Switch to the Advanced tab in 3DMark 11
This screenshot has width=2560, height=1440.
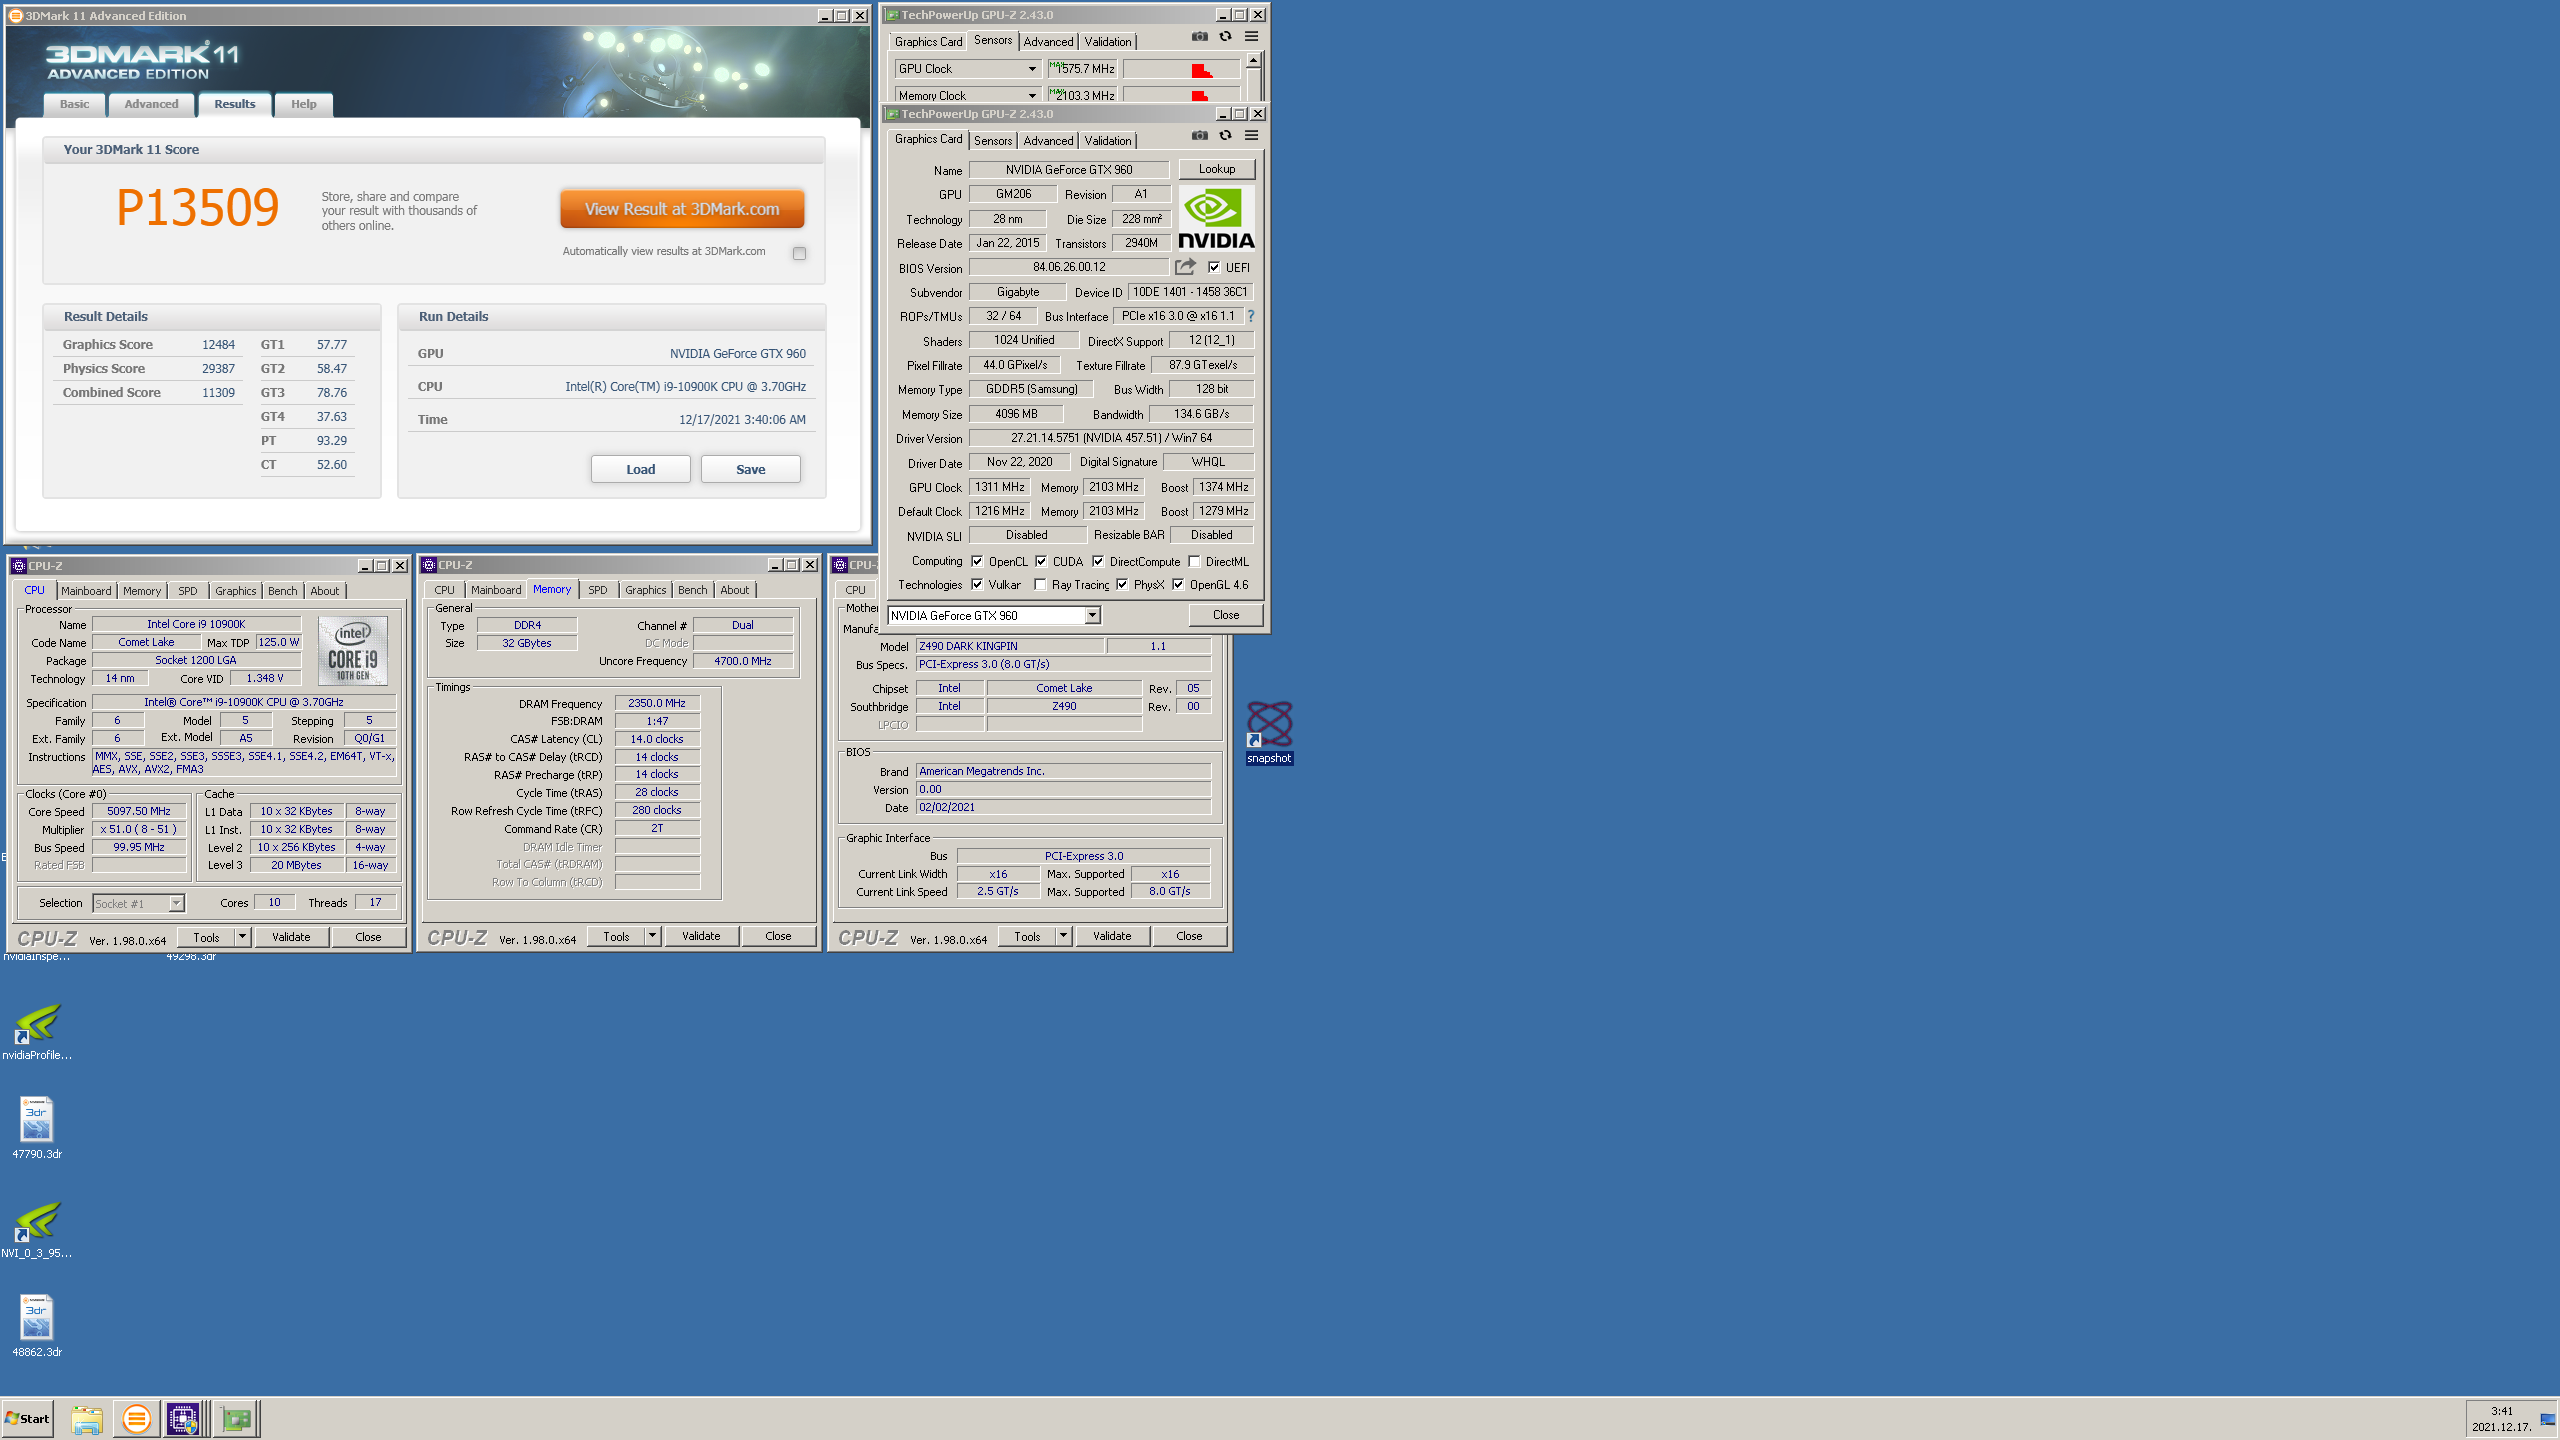click(x=151, y=104)
